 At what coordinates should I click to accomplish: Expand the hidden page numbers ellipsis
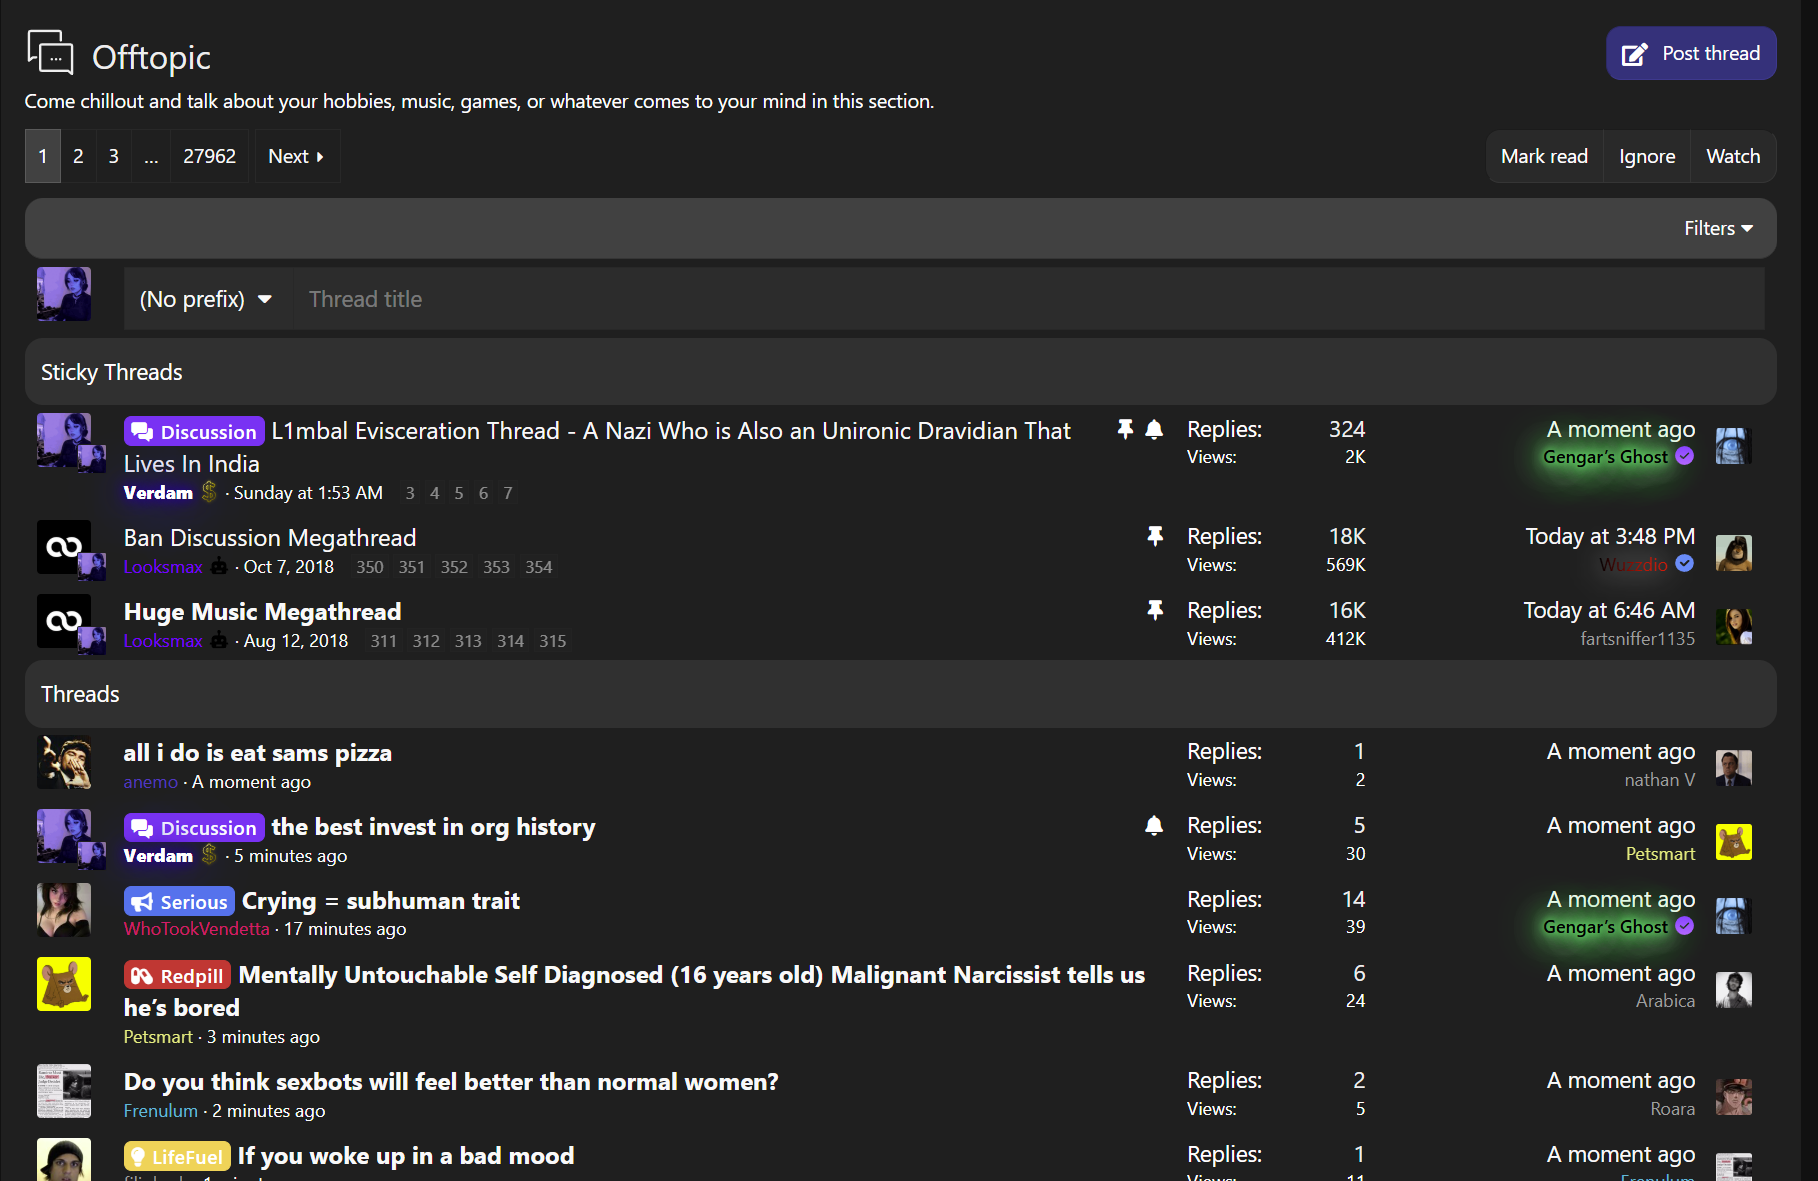(151, 157)
